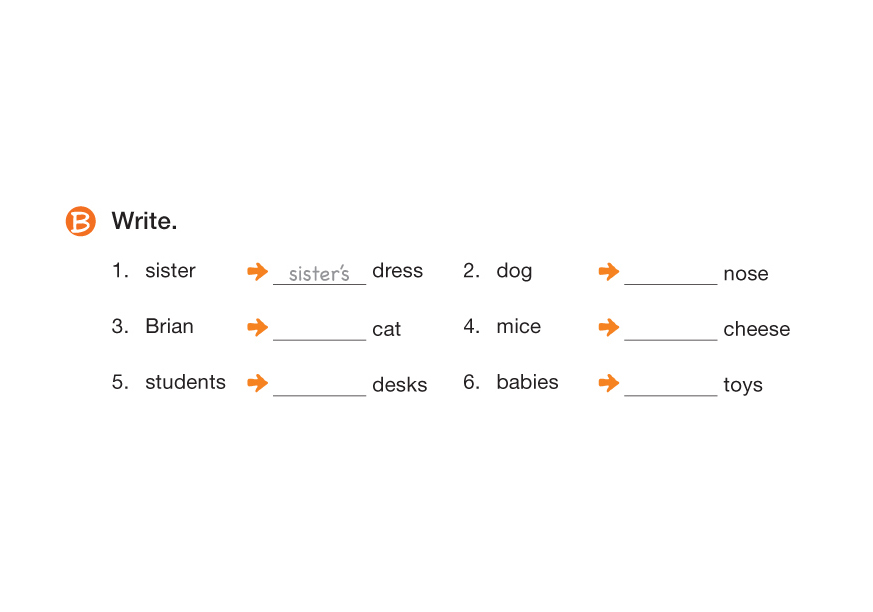Click the word students in item 5

[185, 383]
